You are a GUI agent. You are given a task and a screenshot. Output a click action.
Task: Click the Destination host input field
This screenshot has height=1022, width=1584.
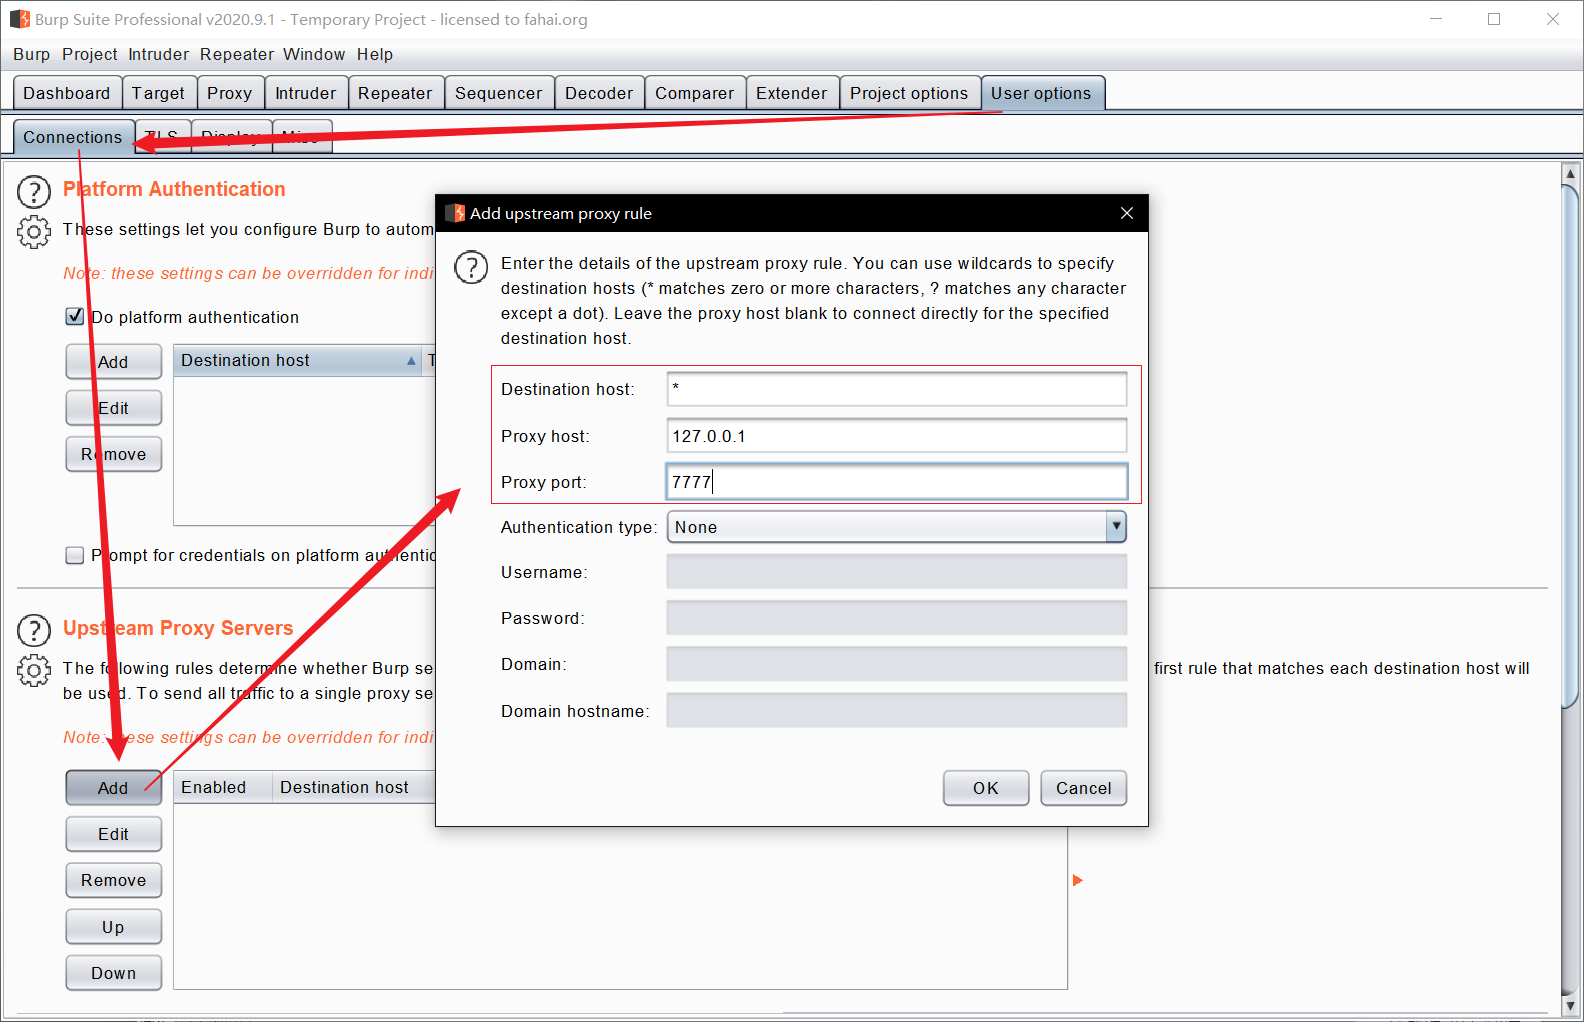pos(897,389)
